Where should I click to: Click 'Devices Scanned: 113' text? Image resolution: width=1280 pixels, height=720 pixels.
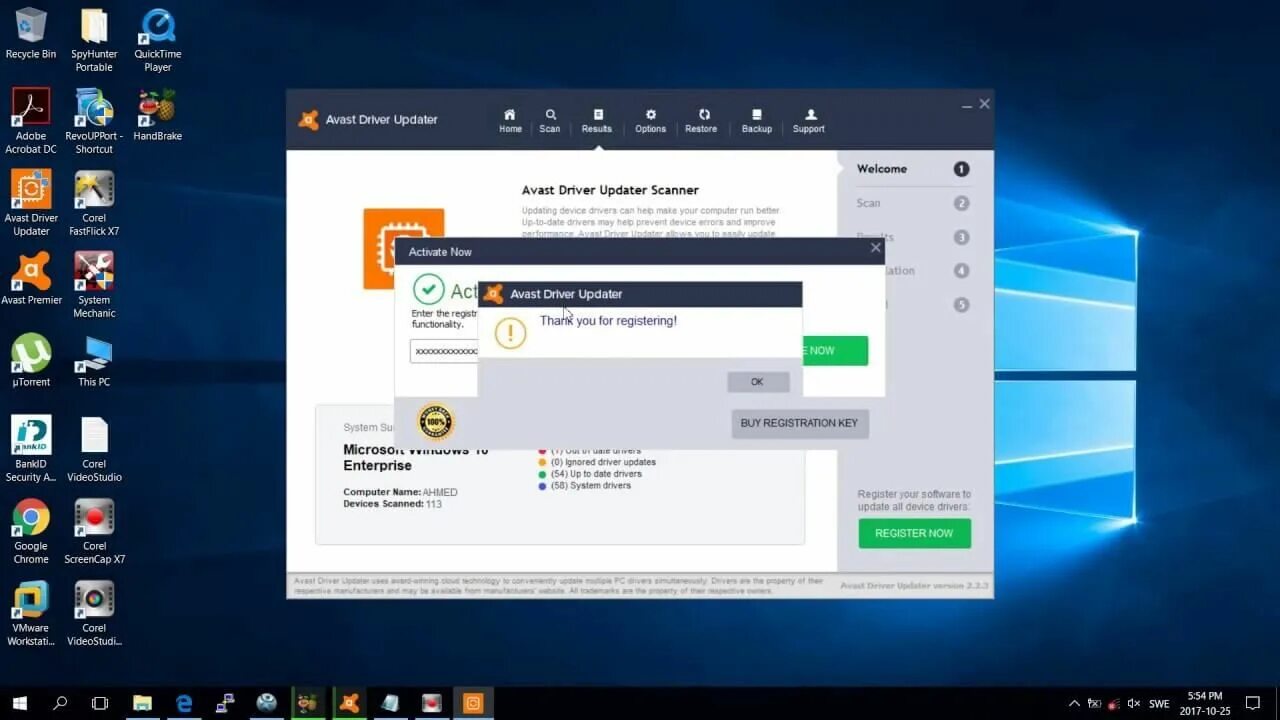pos(392,504)
